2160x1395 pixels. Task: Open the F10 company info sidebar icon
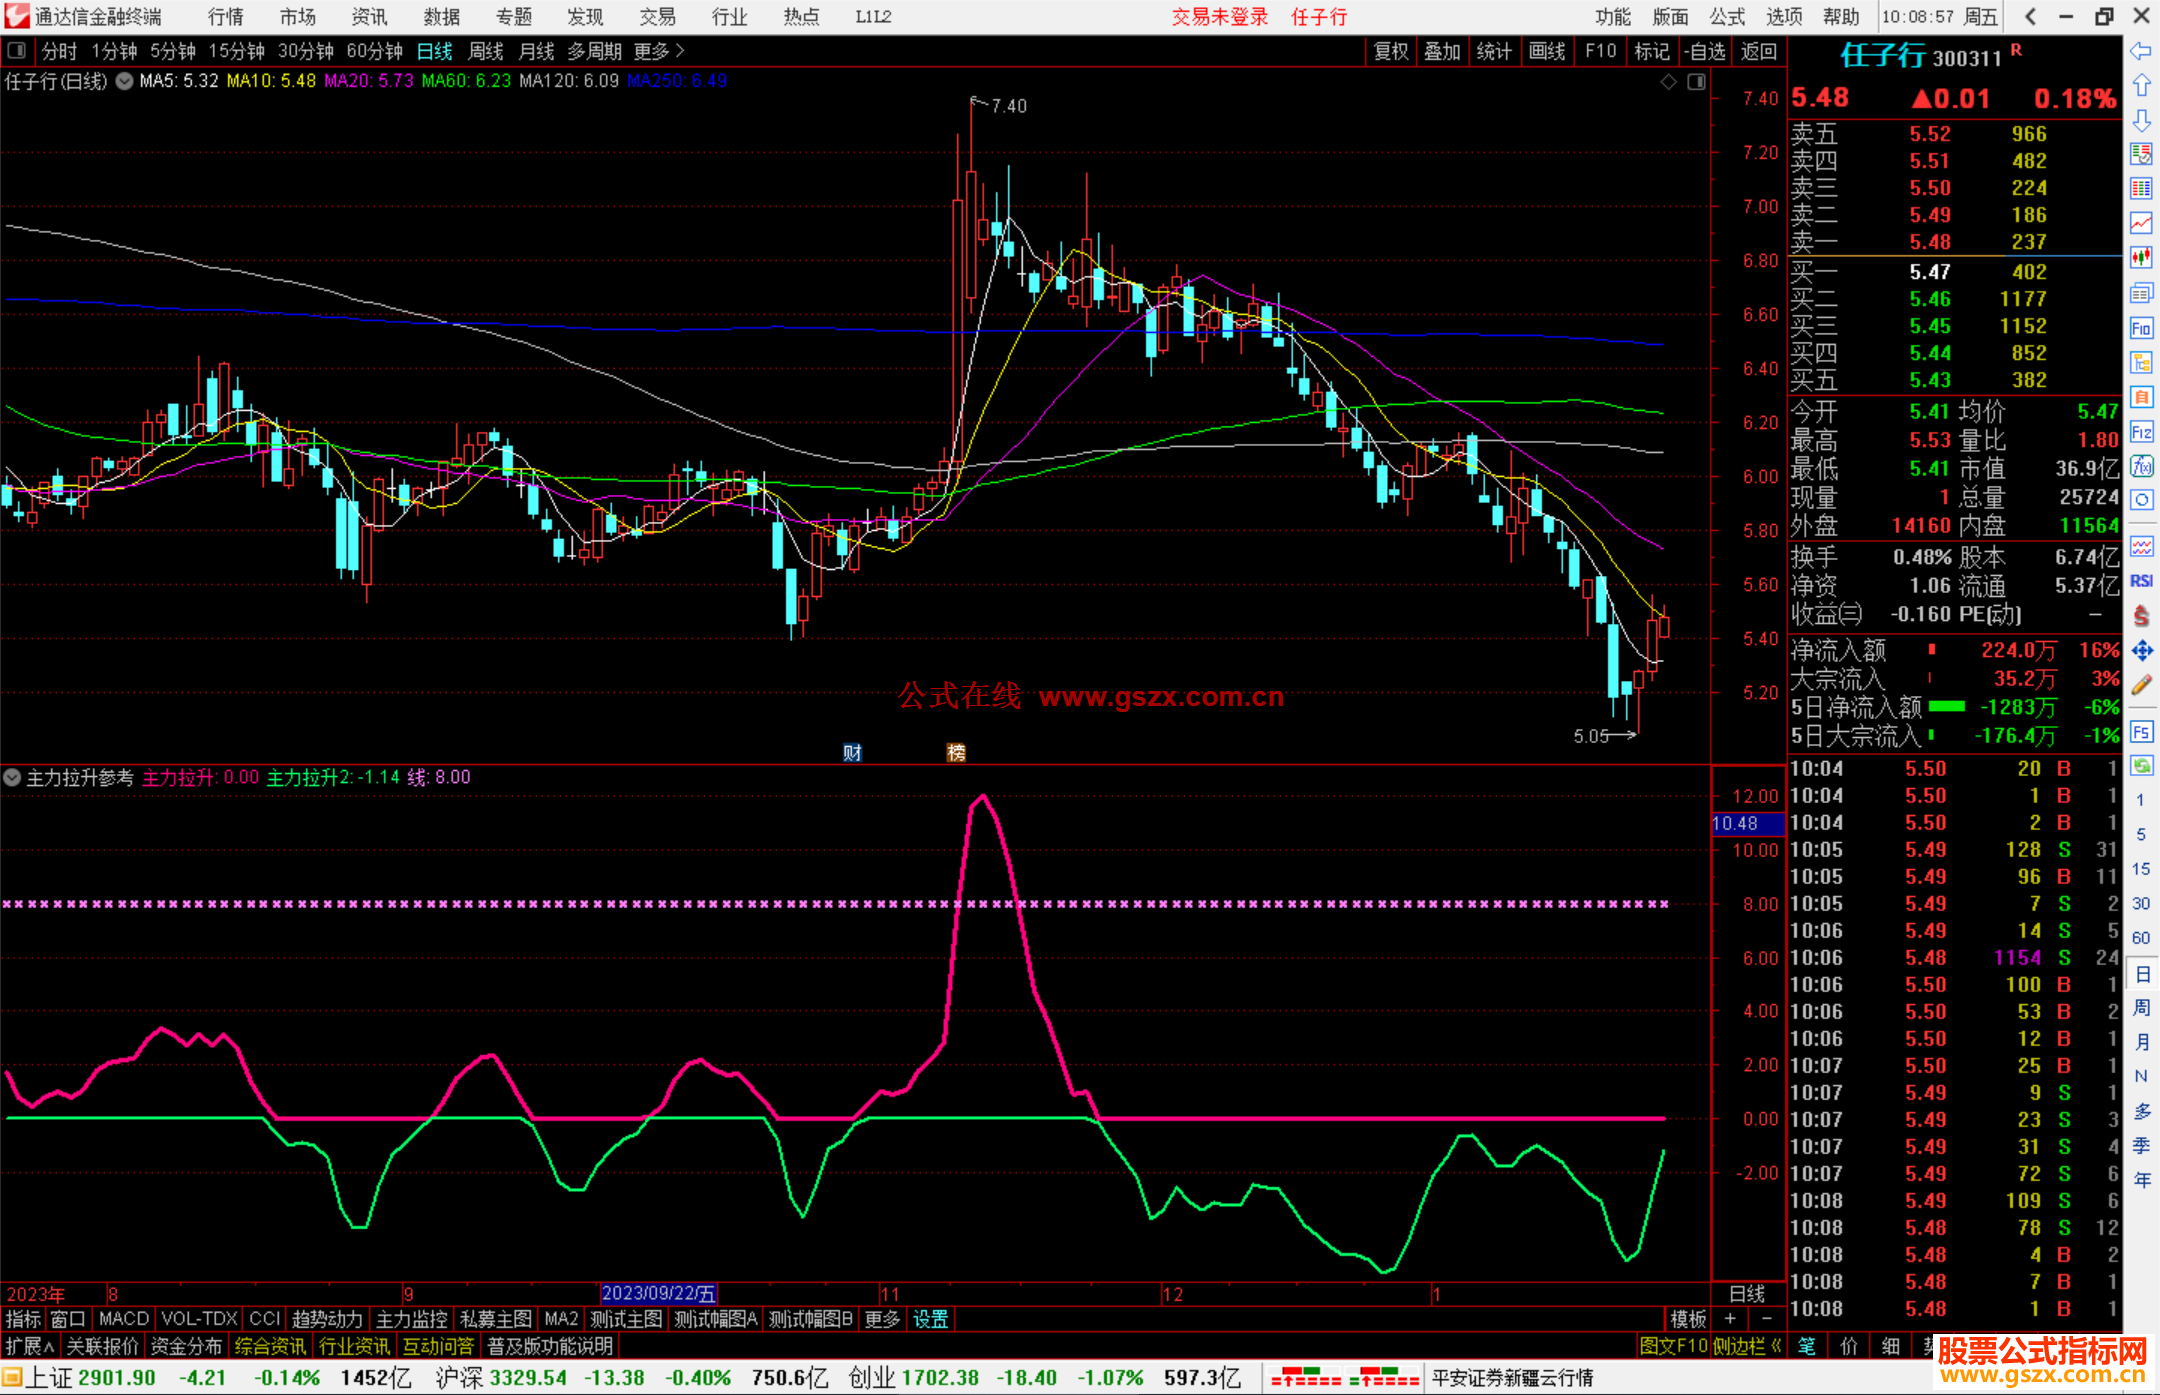[2141, 328]
